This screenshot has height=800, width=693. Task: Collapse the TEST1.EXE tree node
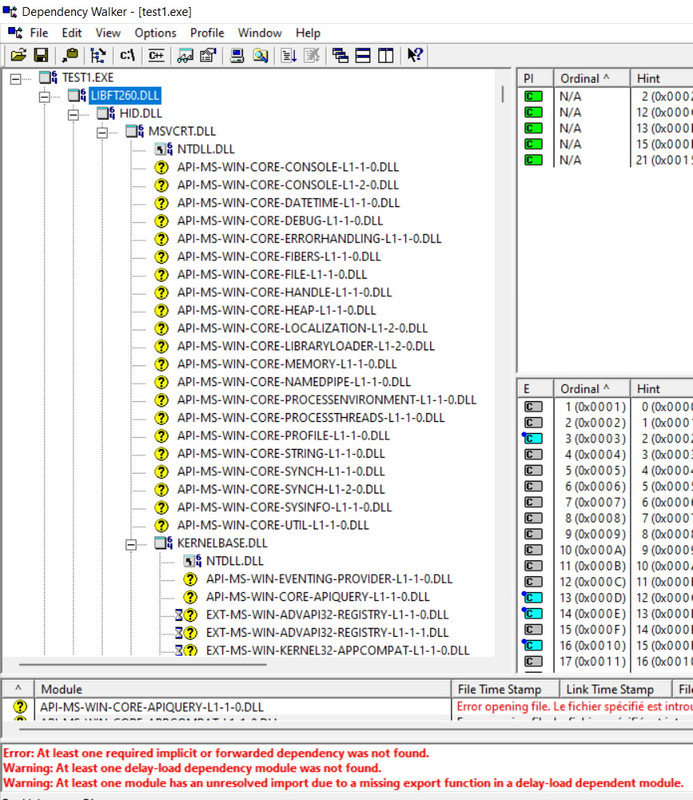pyautogui.click(x=16, y=79)
